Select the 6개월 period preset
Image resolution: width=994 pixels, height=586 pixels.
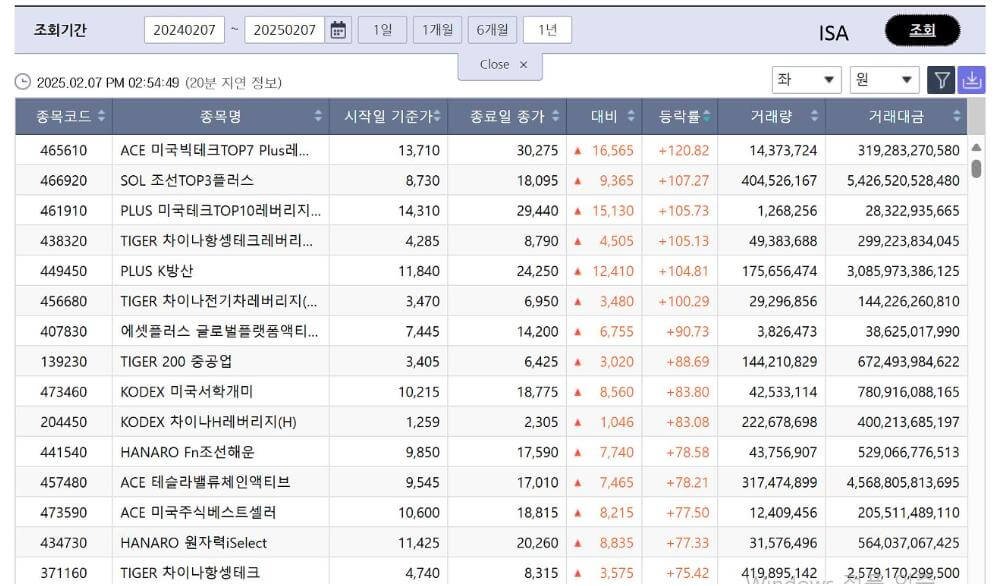coord(491,29)
